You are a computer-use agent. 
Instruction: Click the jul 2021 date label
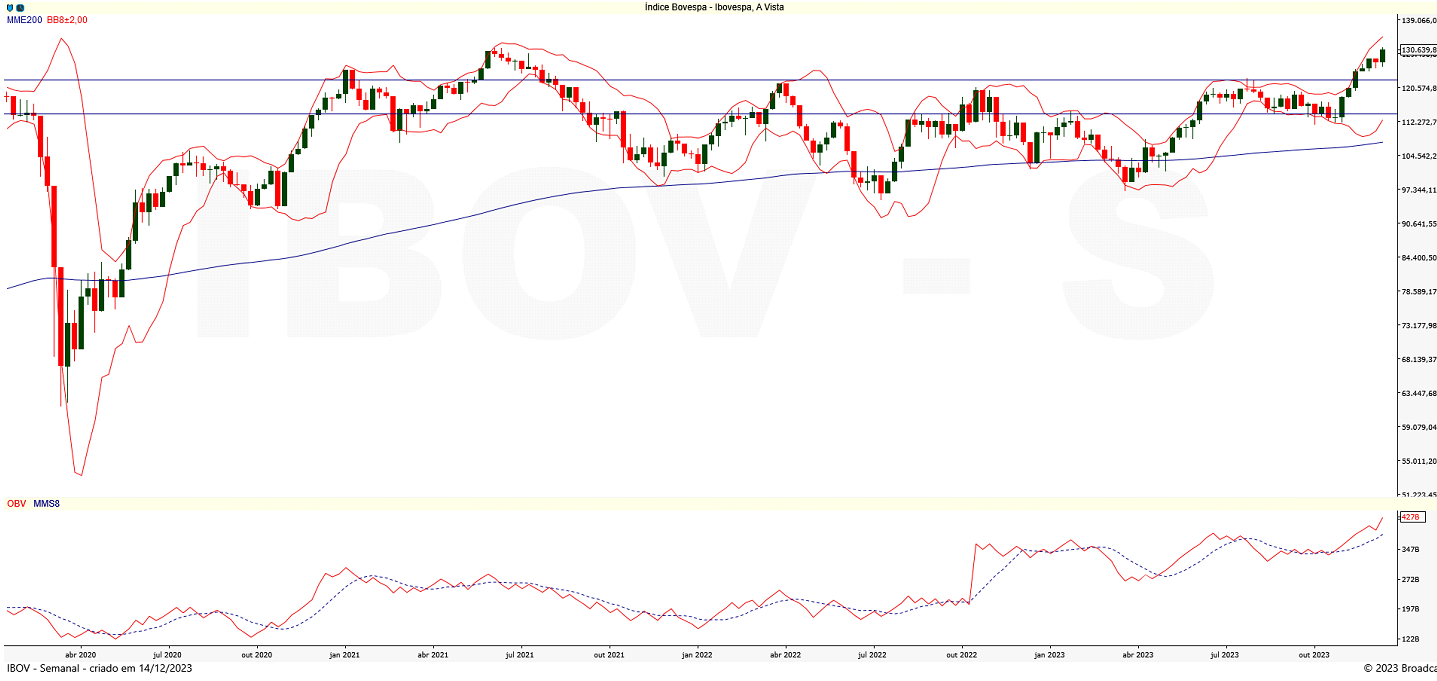coord(519,655)
